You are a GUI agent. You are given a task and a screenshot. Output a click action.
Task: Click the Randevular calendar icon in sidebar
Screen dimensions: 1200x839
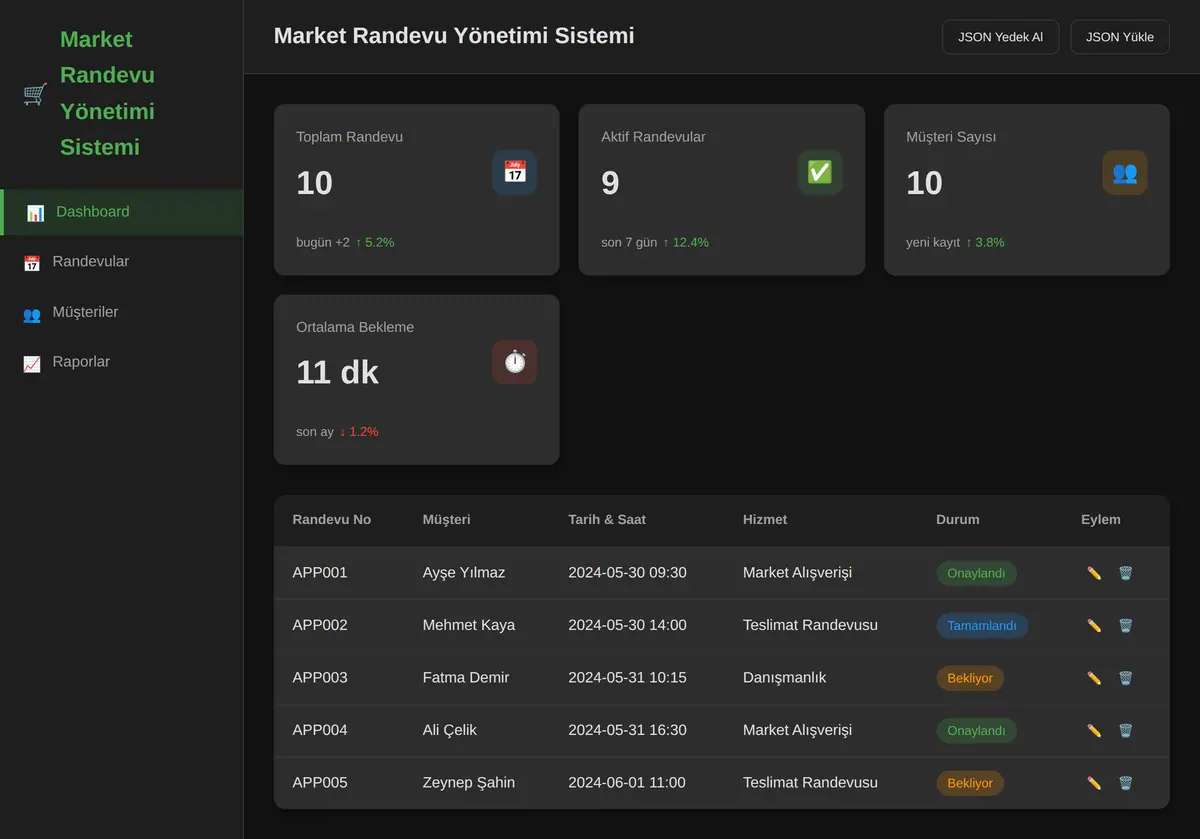coord(31,263)
